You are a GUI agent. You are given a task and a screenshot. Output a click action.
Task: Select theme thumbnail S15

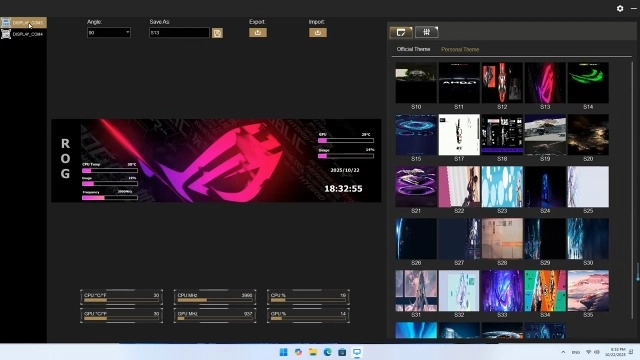pos(416,135)
